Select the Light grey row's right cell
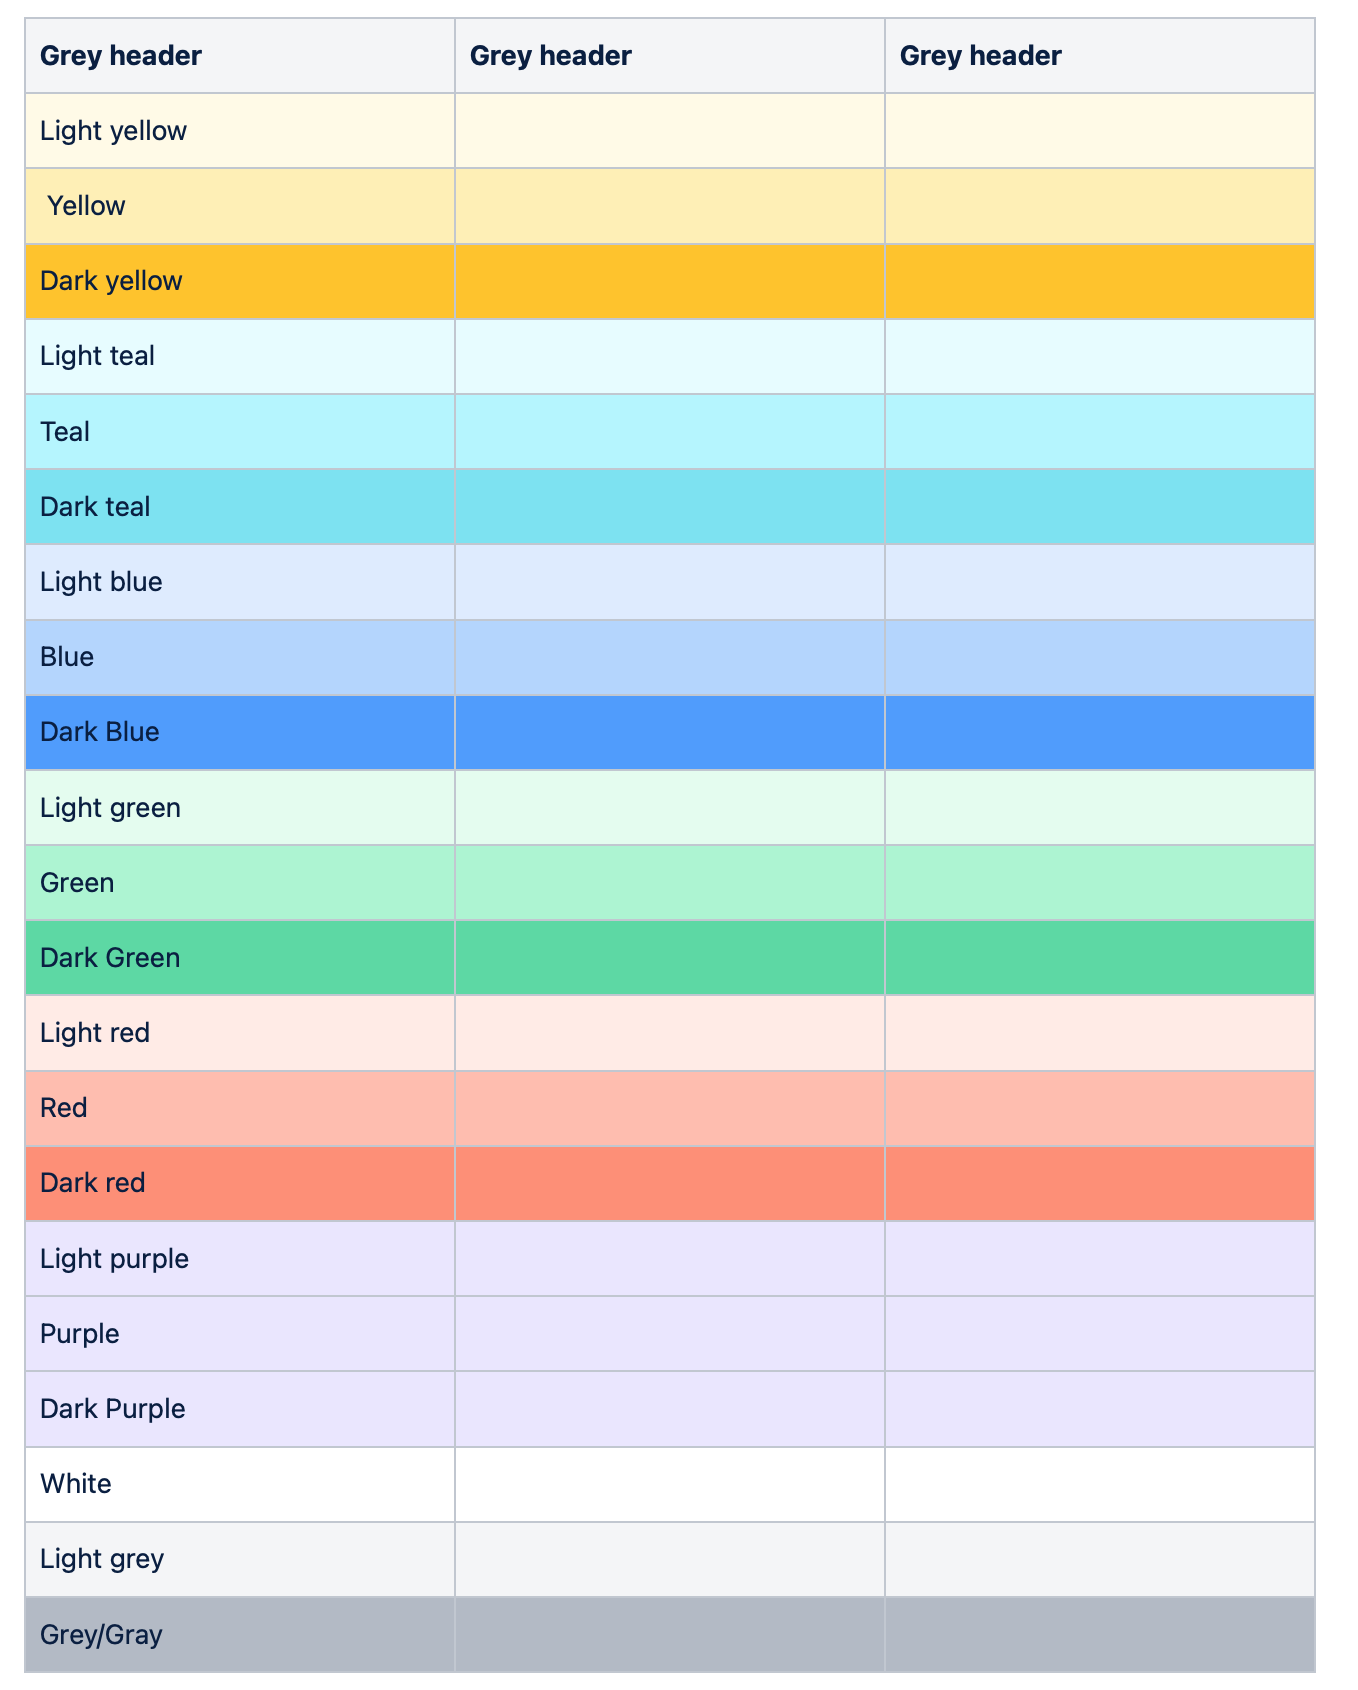The height and width of the screenshot is (1690, 1358). 1099,1559
